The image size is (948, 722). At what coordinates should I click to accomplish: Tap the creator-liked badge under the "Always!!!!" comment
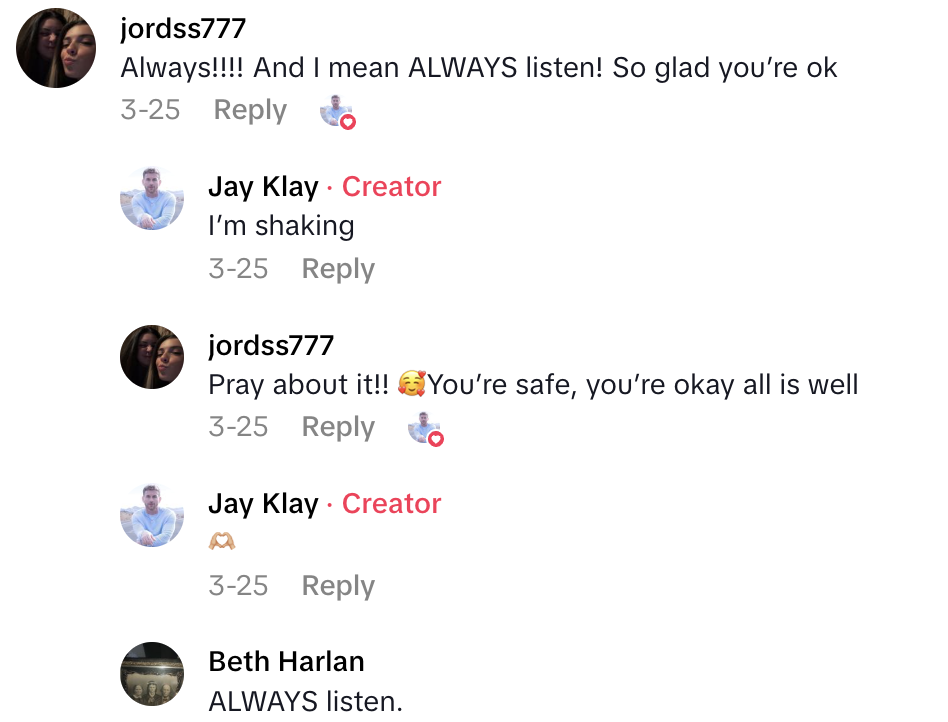click(x=337, y=112)
